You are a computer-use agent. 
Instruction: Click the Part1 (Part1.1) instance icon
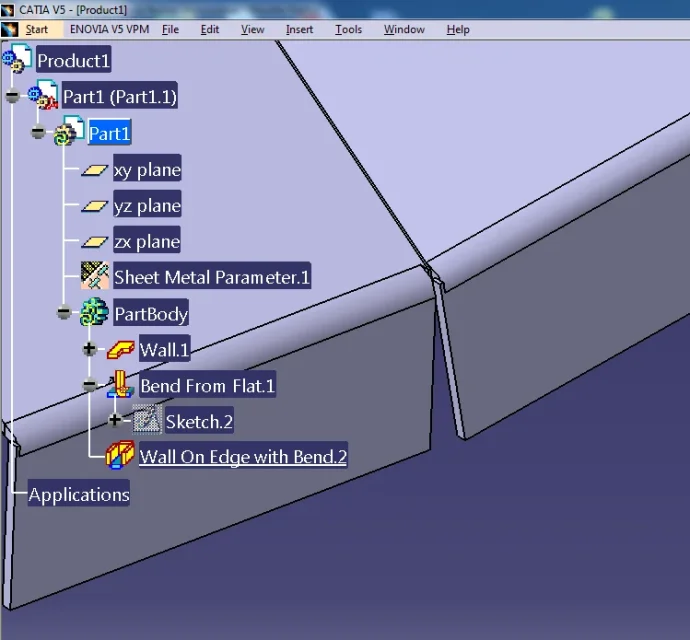[x=43, y=95]
